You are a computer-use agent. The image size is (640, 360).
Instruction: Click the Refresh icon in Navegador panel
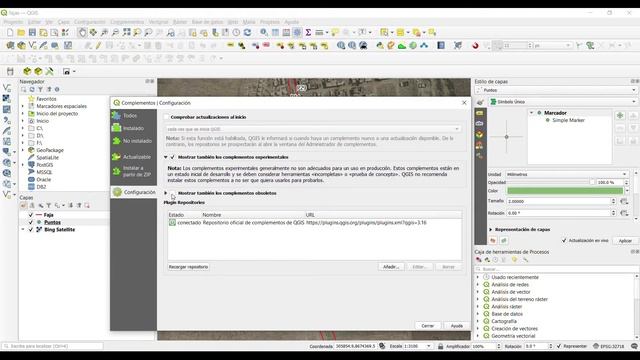click(x=32, y=89)
